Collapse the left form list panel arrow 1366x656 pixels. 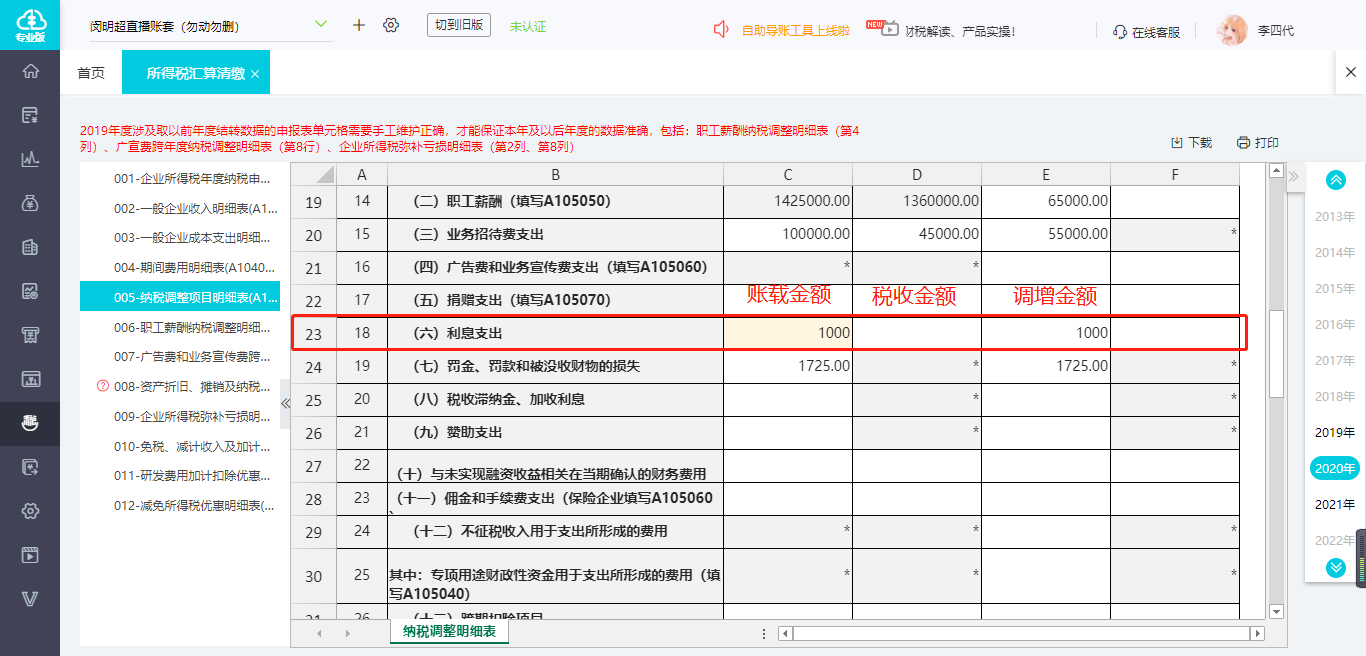point(285,404)
